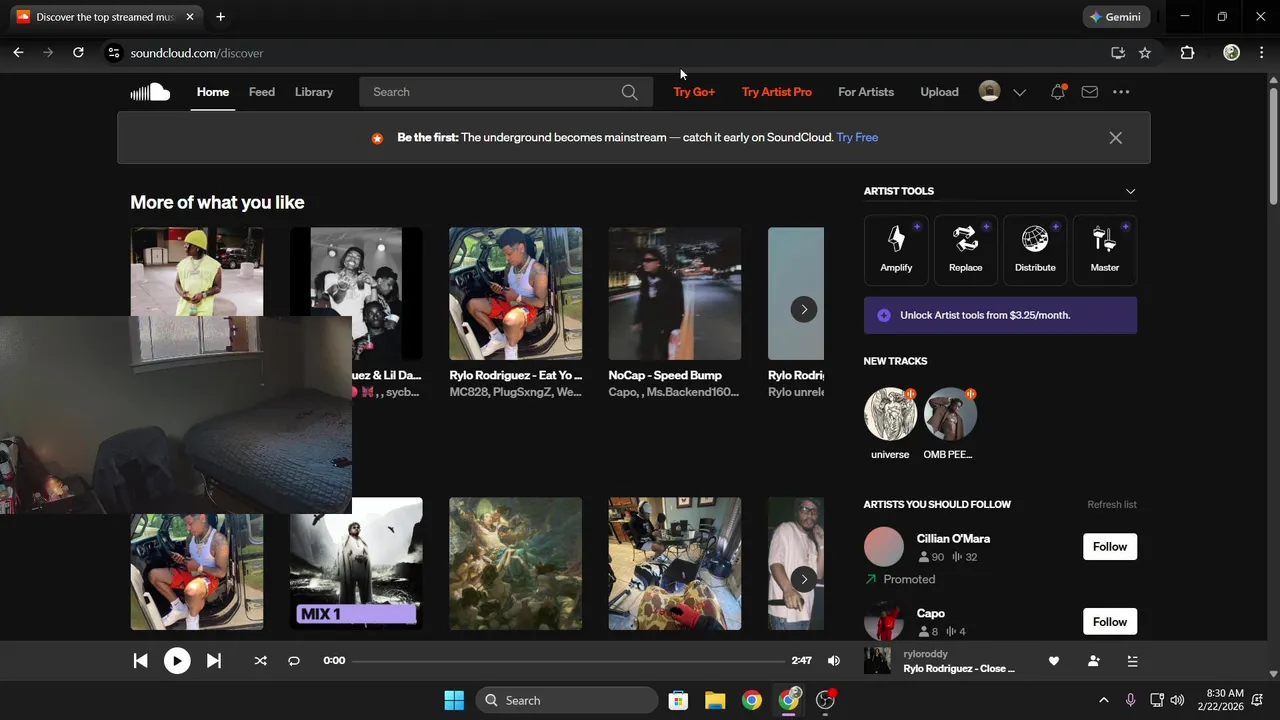Screen dimensions: 1280x720
Task: Follow ryloroddy from the player bar
Action: pos(1093,661)
